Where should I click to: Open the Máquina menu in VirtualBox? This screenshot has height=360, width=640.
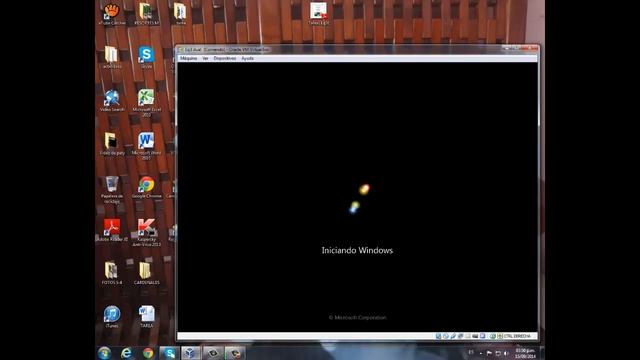[189, 58]
